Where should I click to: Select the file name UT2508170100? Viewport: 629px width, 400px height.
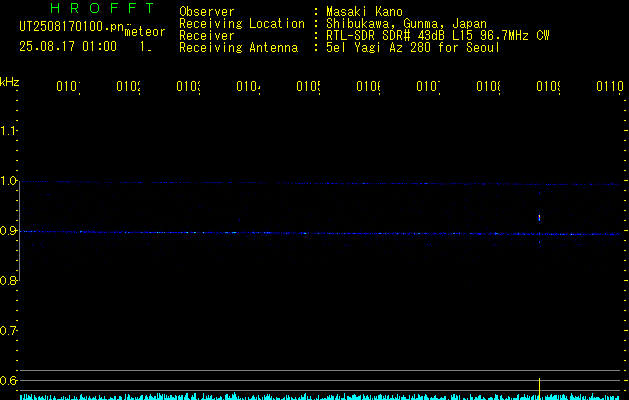[71, 26]
